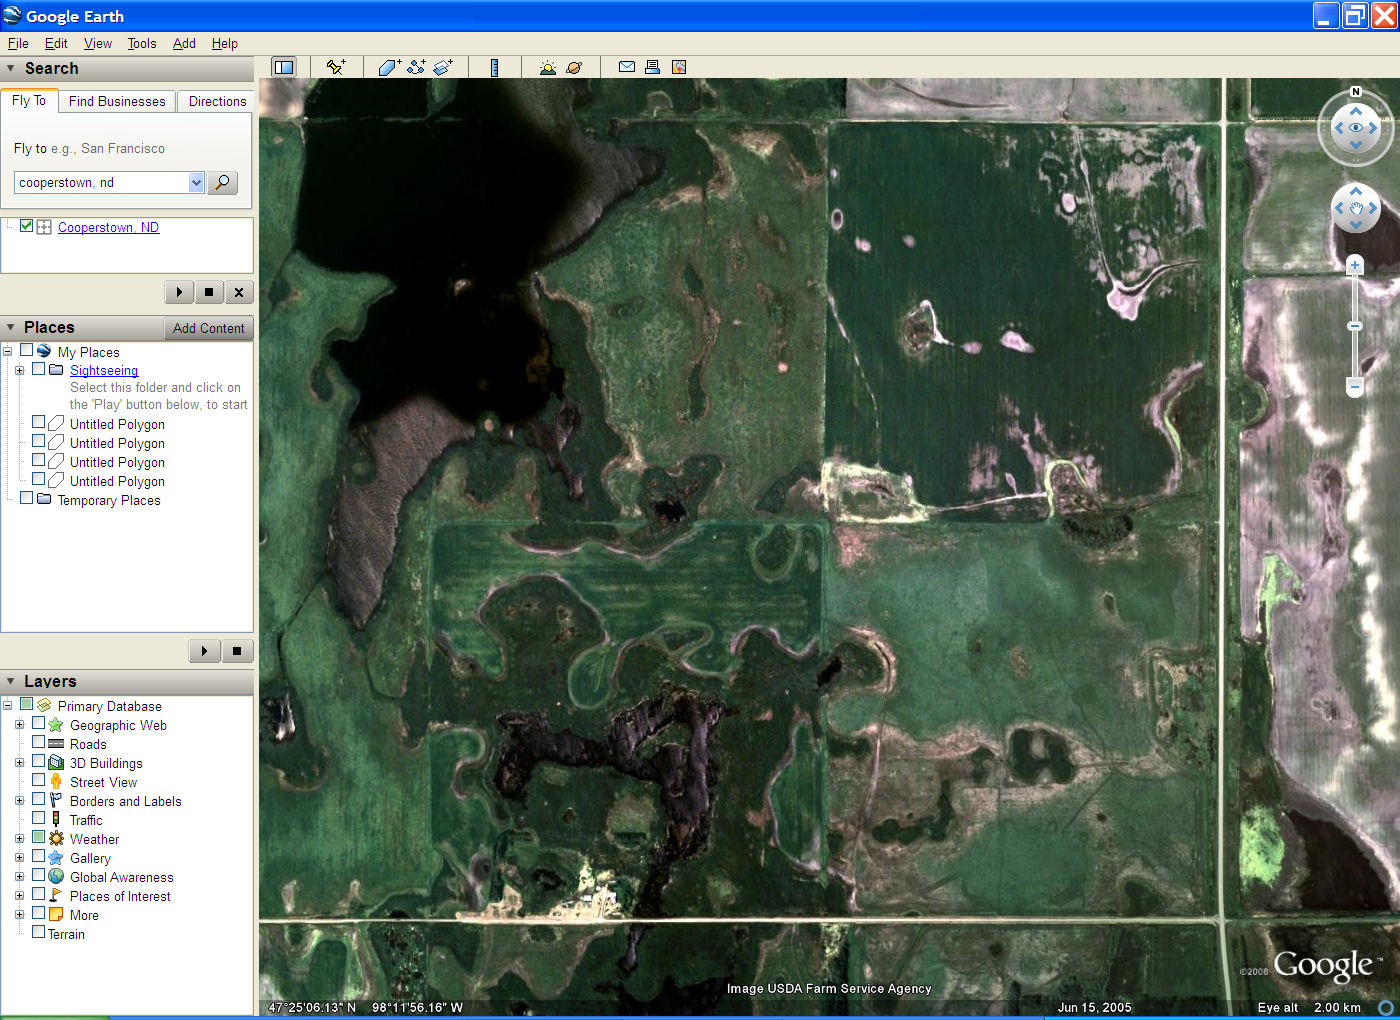Screen dimensions: 1400x1020
Task: Open the Fly To search history dropdown
Action: click(196, 183)
